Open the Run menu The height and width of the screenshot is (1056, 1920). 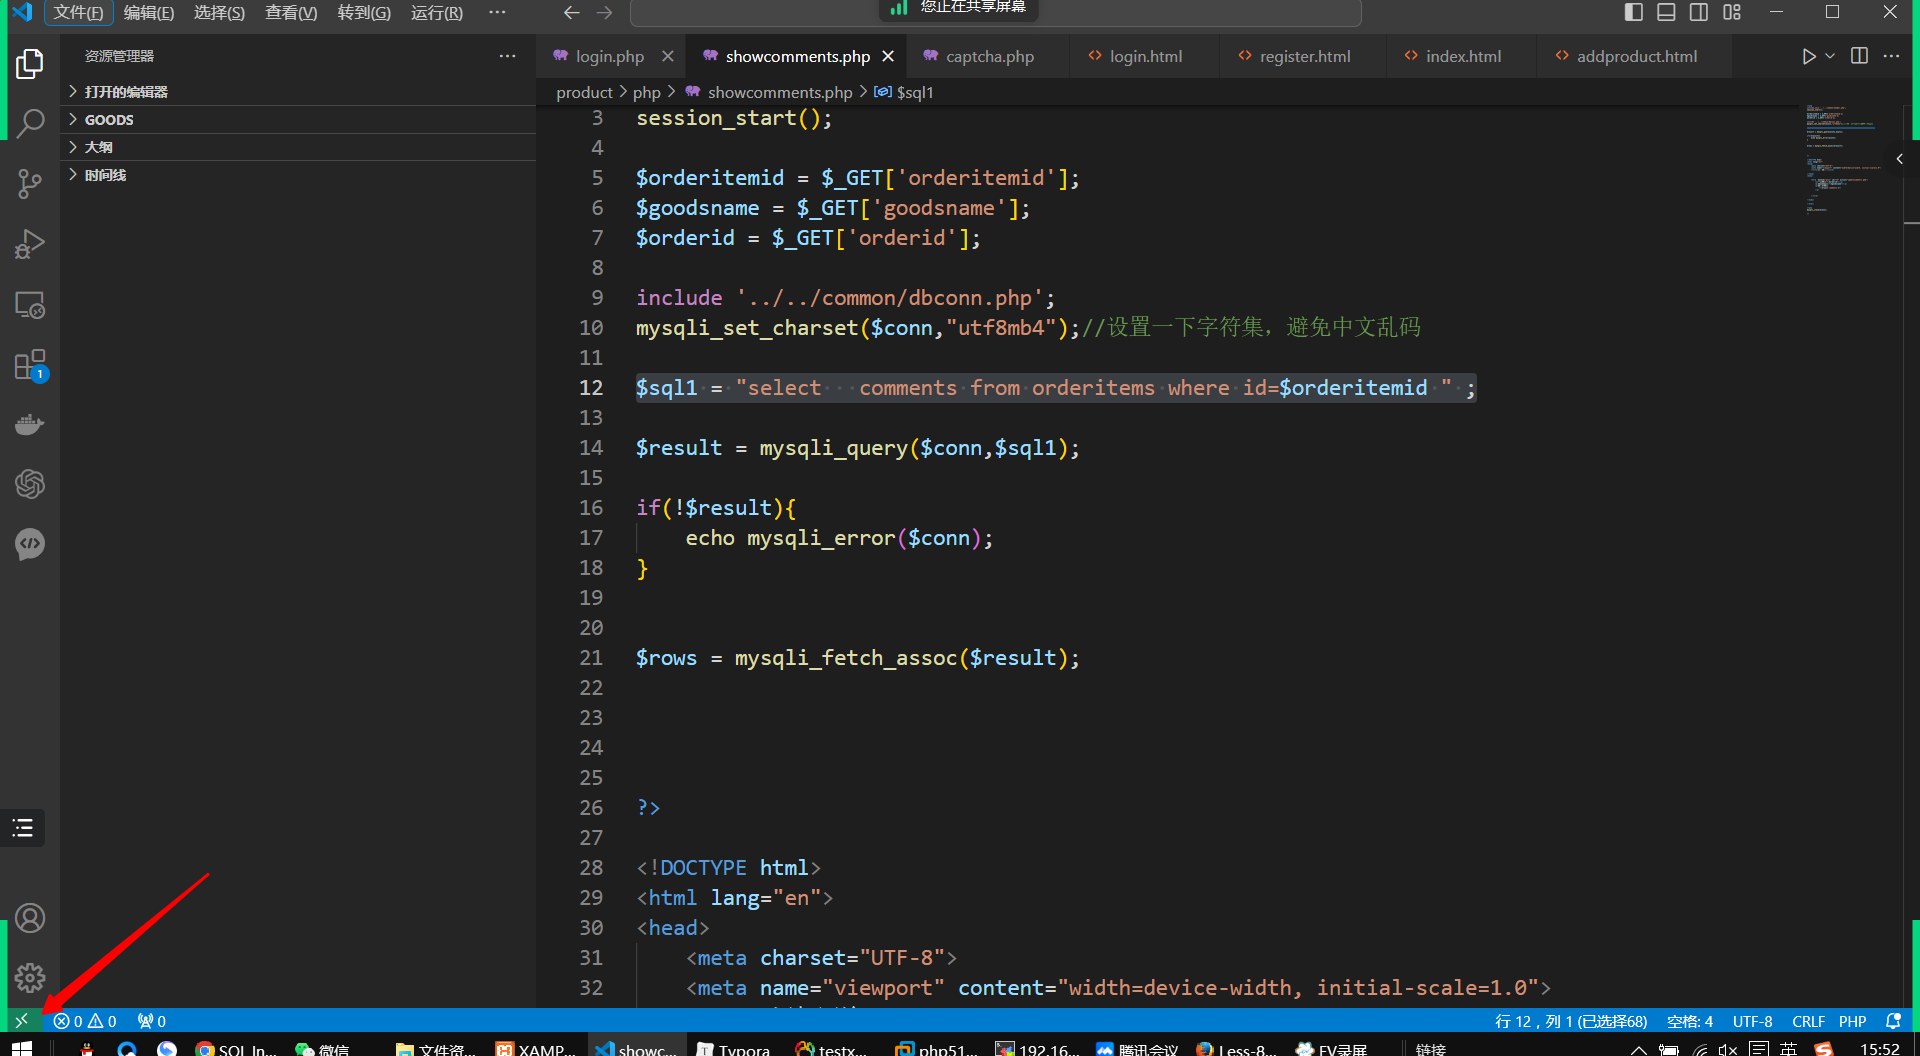point(437,13)
